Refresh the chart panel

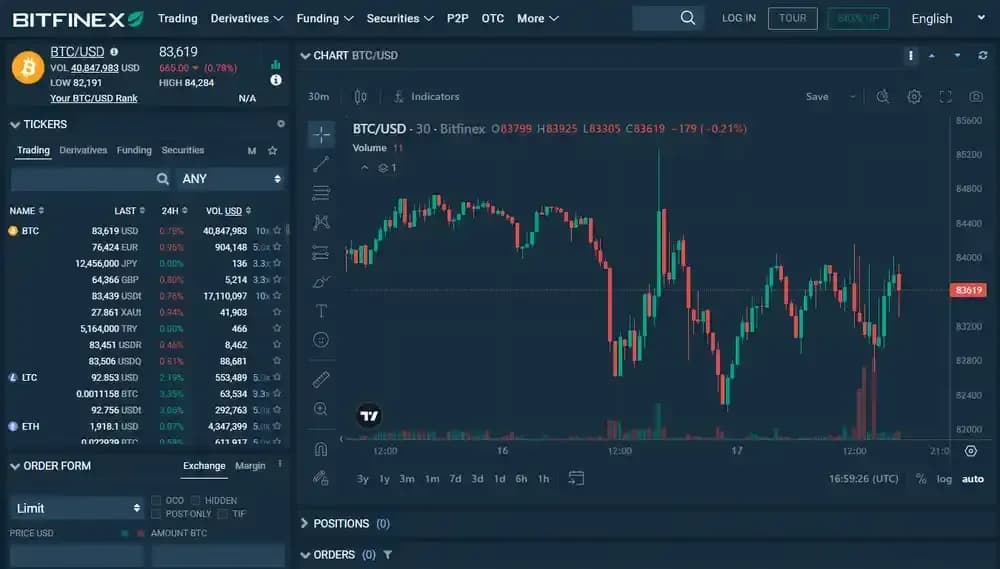point(983,55)
